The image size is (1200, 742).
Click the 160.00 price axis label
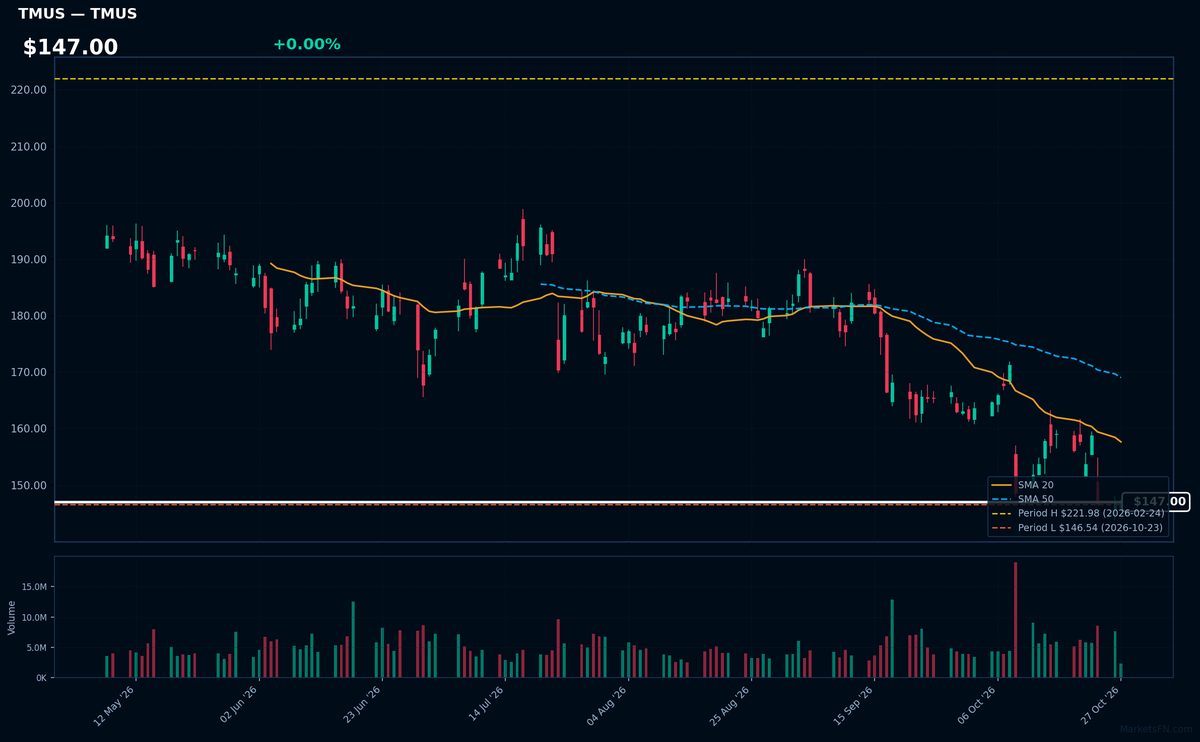point(30,429)
